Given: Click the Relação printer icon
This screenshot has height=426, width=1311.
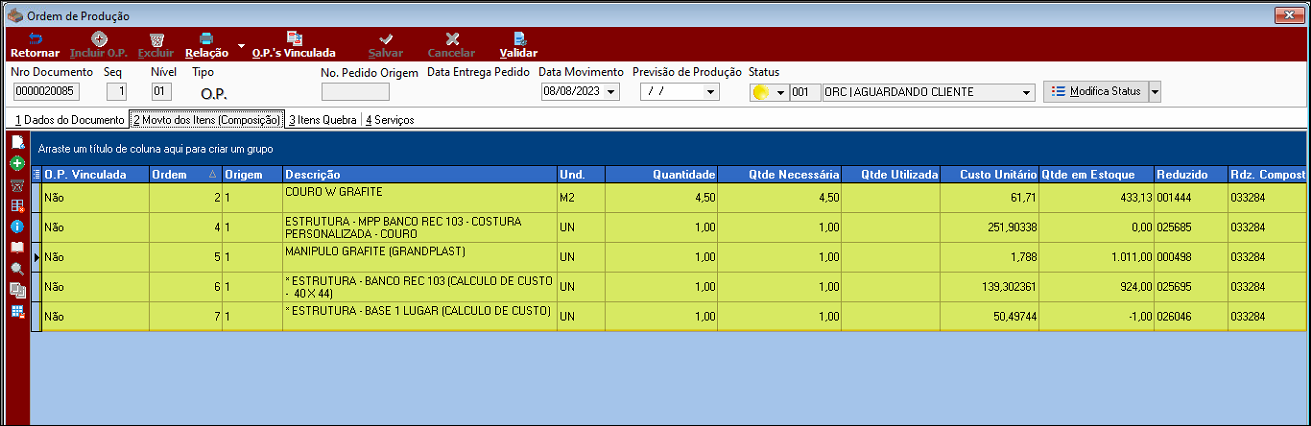Looking at the screenshot, I should click(x=206, y=39).
